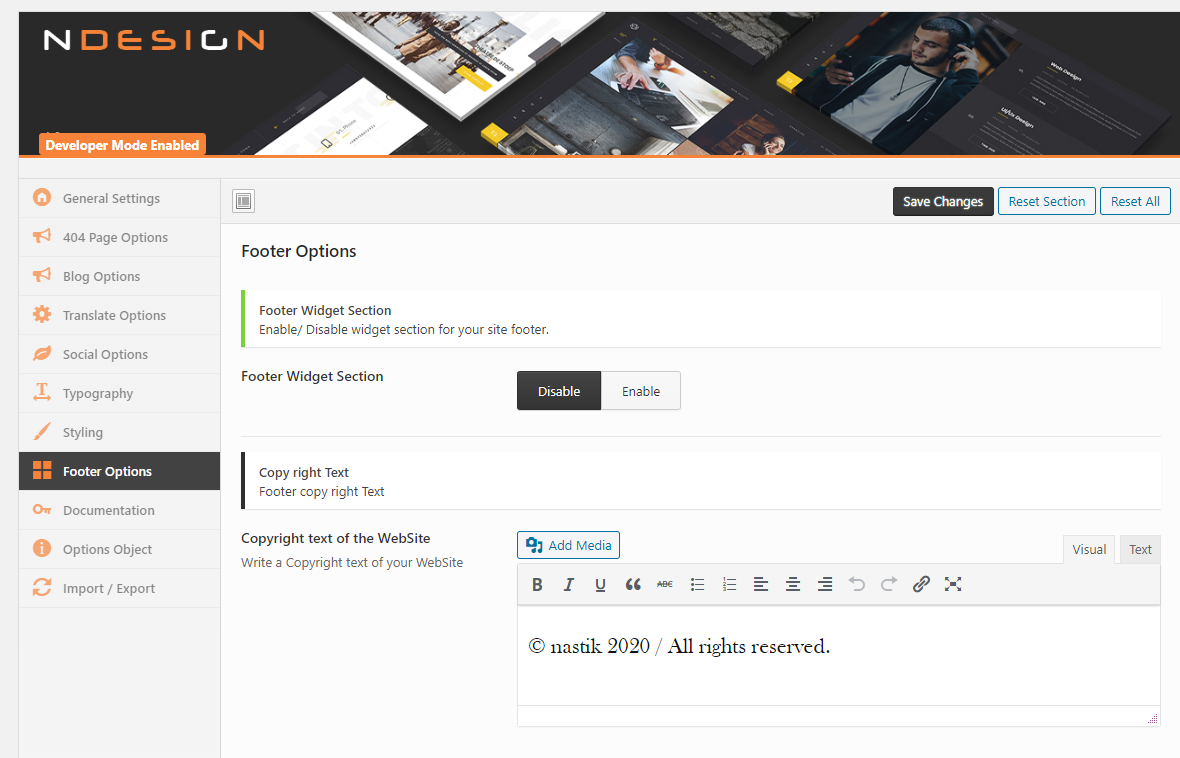Image resolution: width=1180 pixels, height=758 pixels.
Task: Click the Underline icon in editor
Action: pos(600,585)
